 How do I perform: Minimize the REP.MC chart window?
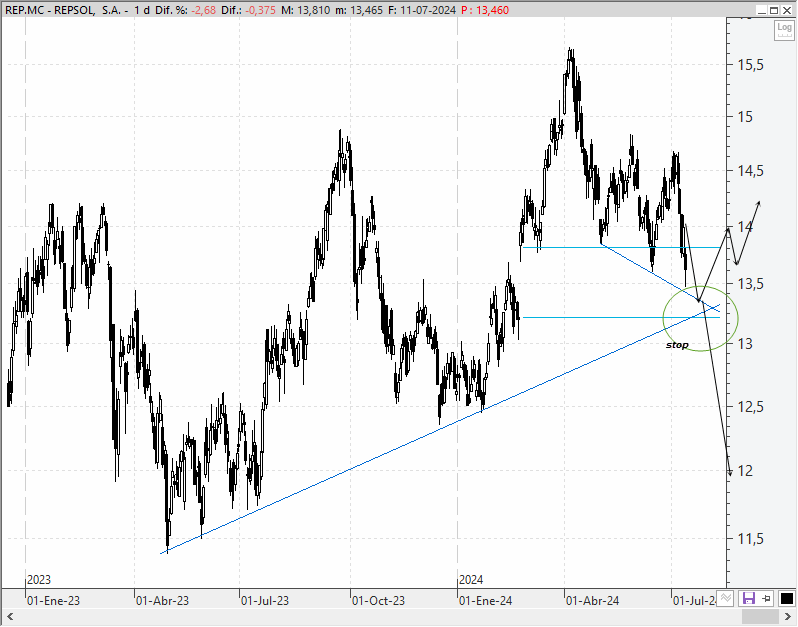pyautogui.click(x=761, y=10)
